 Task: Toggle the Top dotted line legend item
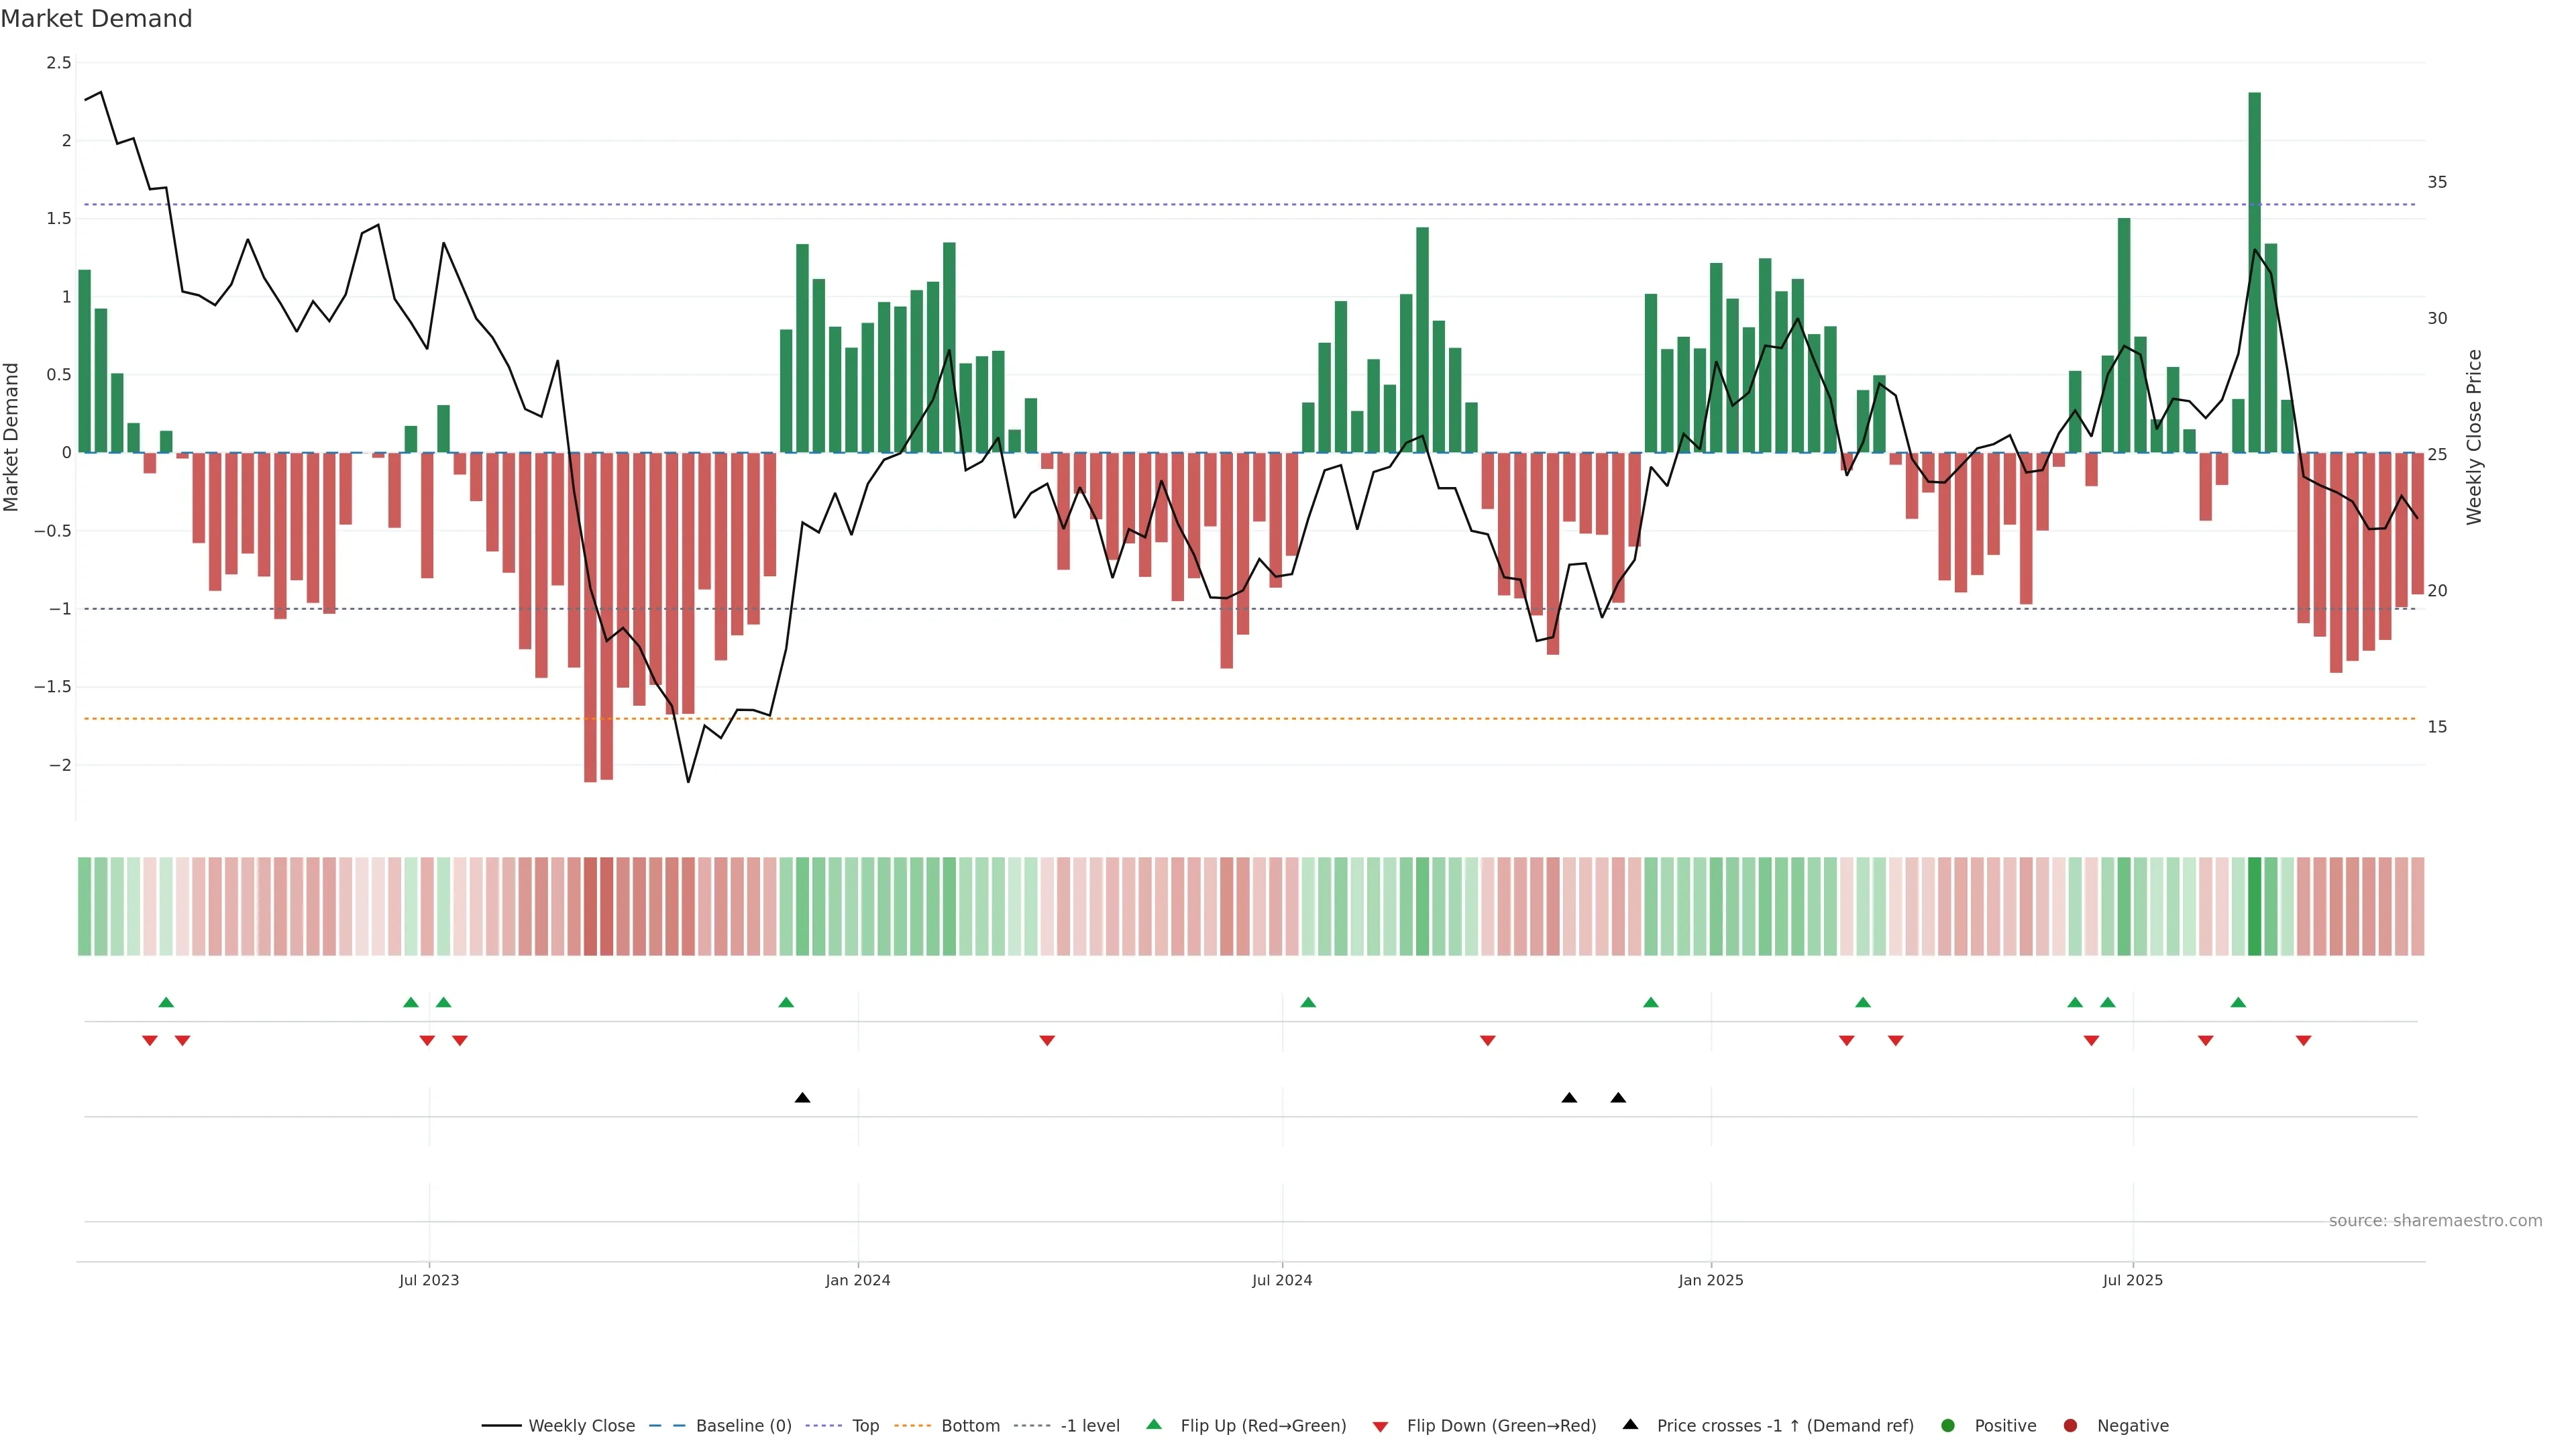point(865,1426)
